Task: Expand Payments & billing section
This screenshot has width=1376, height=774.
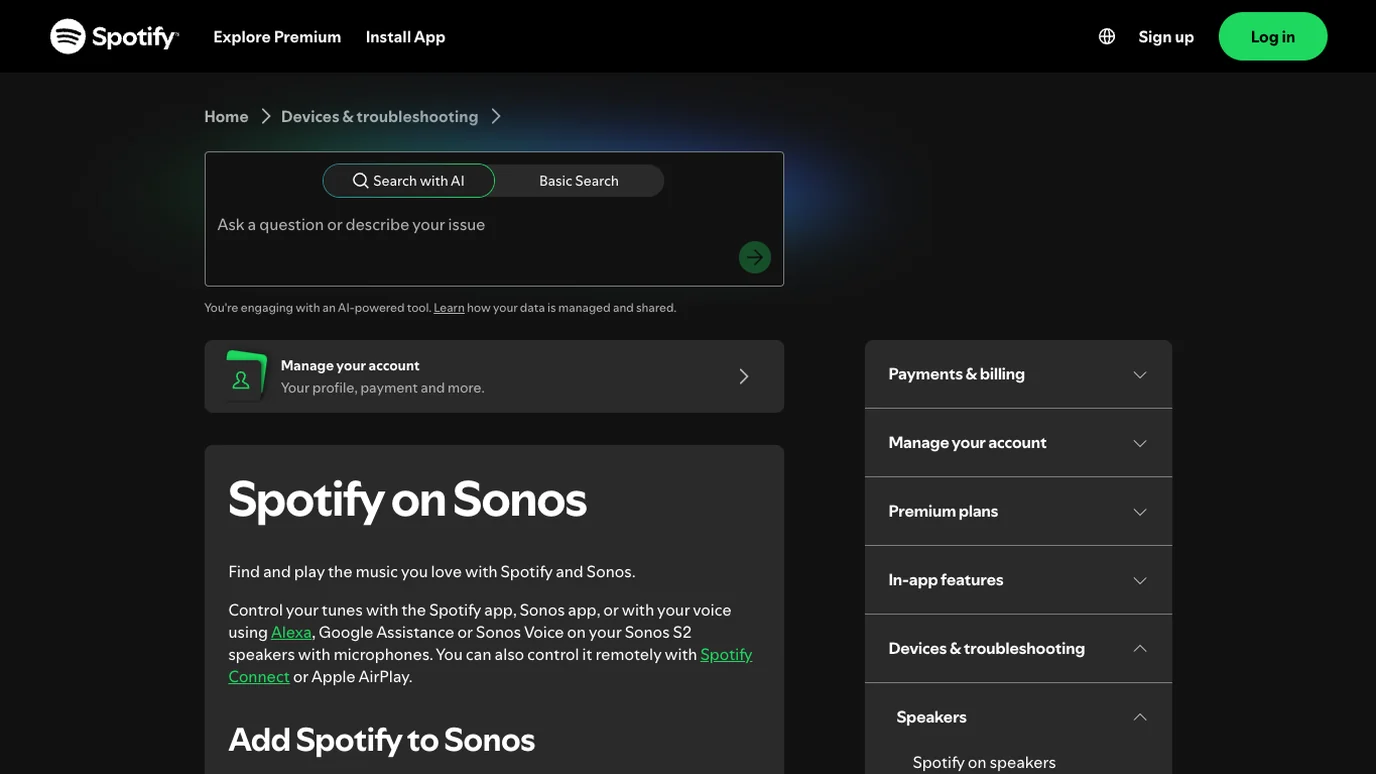Action: click(1018, 374)
